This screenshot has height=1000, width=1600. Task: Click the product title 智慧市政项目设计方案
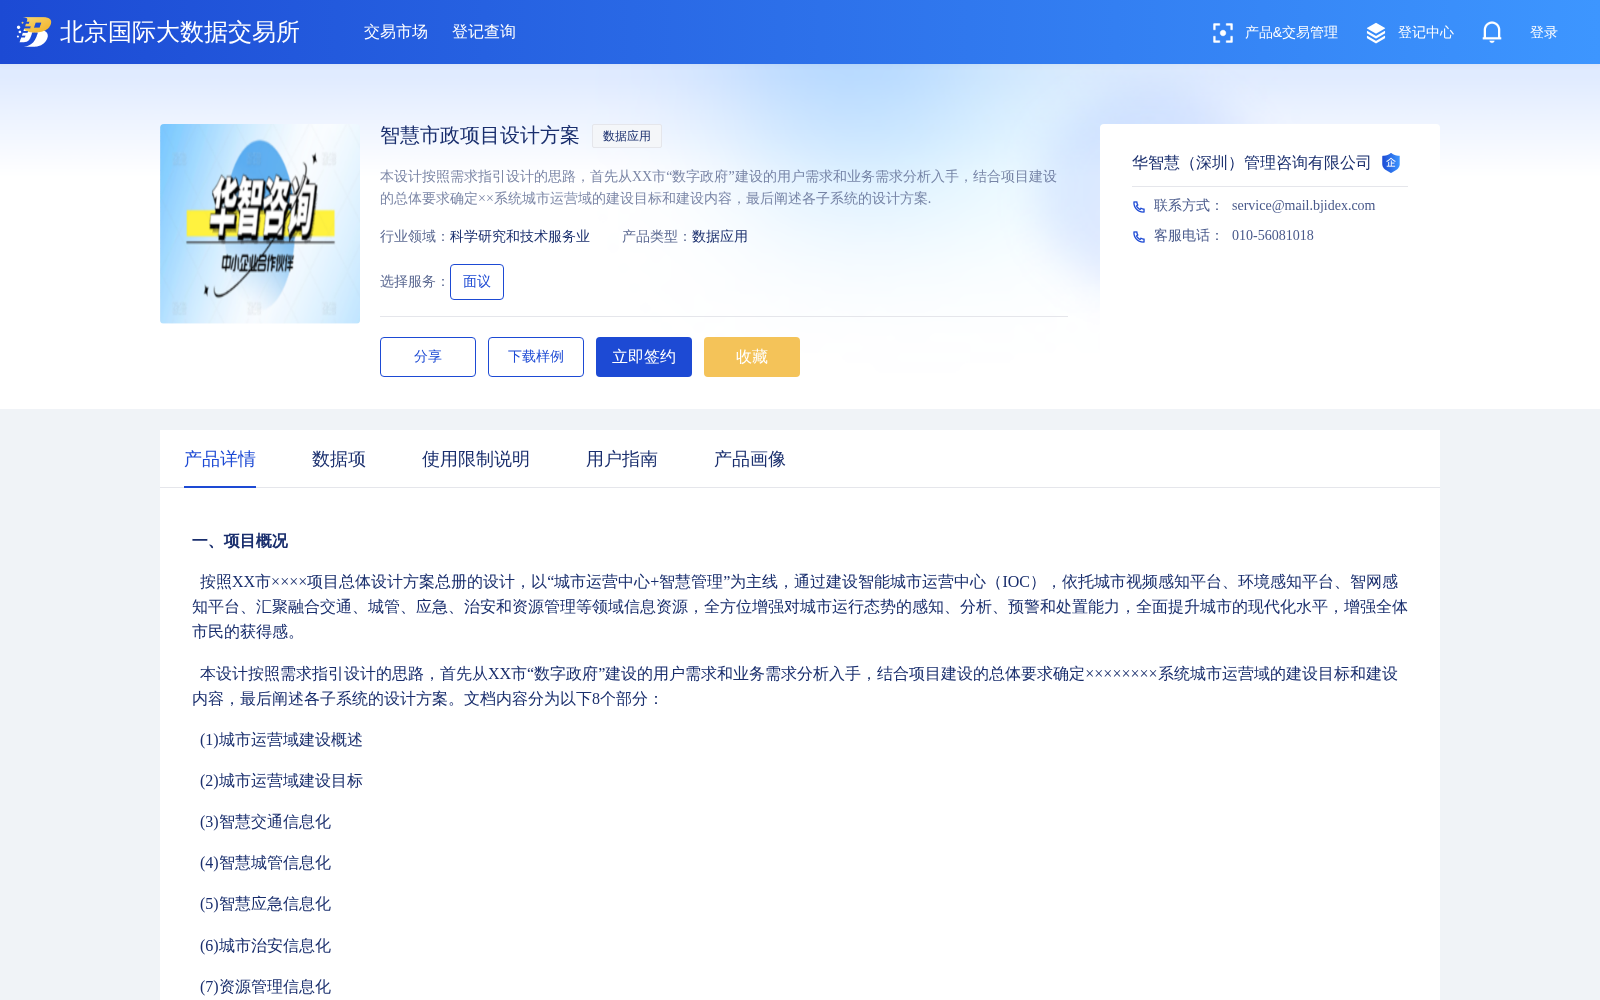tap(480, 136)
